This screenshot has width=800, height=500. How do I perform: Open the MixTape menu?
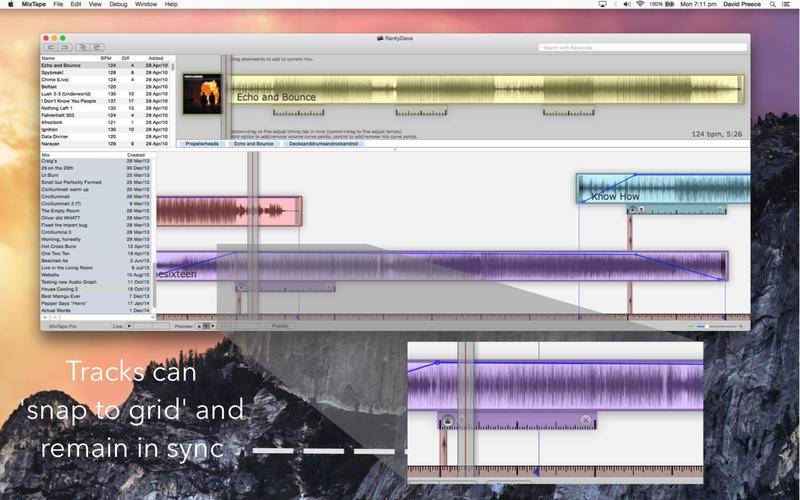[34, 4]
